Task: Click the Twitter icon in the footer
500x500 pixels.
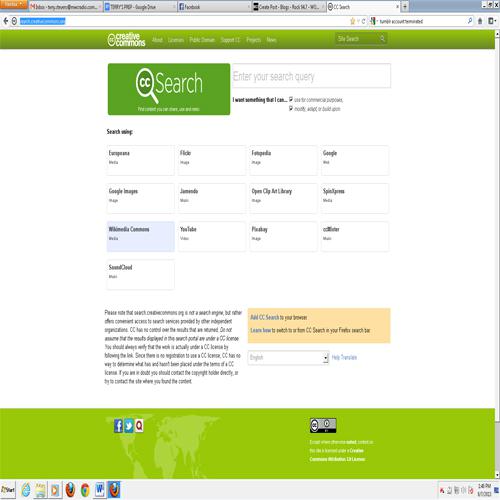Action: click(x=129, y=426)
